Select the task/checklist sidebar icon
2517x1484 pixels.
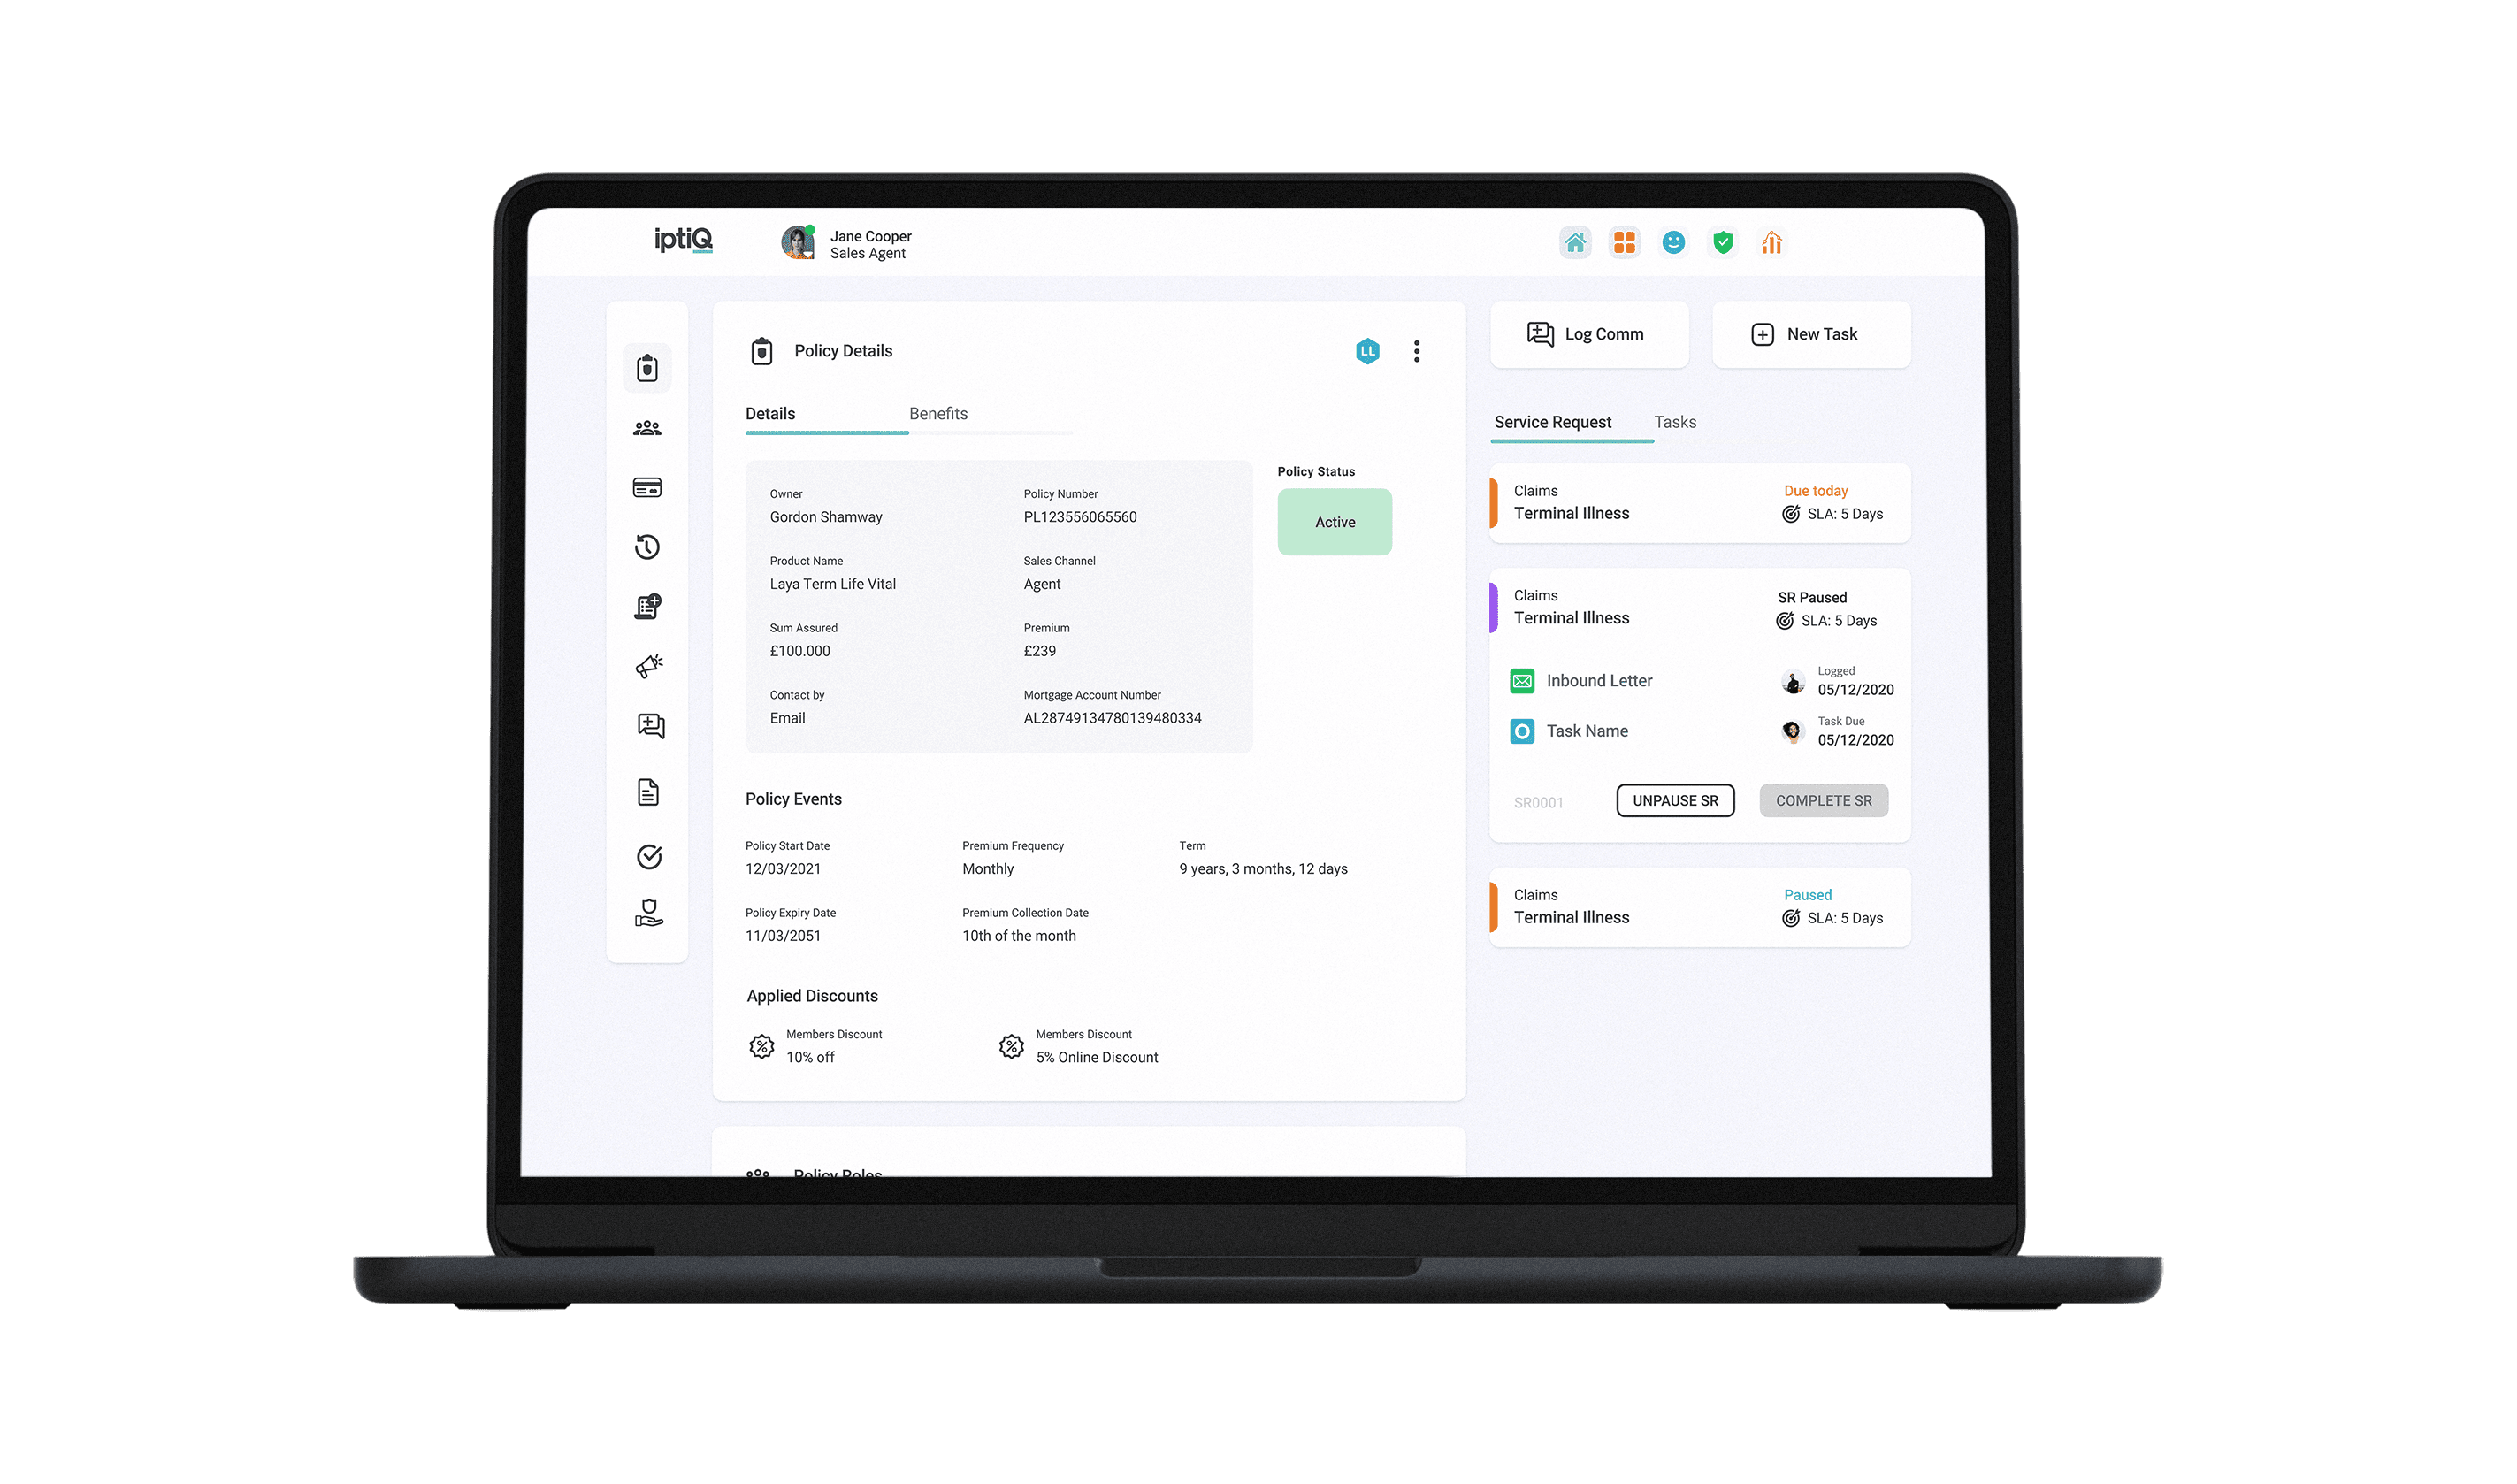[648, 853]
